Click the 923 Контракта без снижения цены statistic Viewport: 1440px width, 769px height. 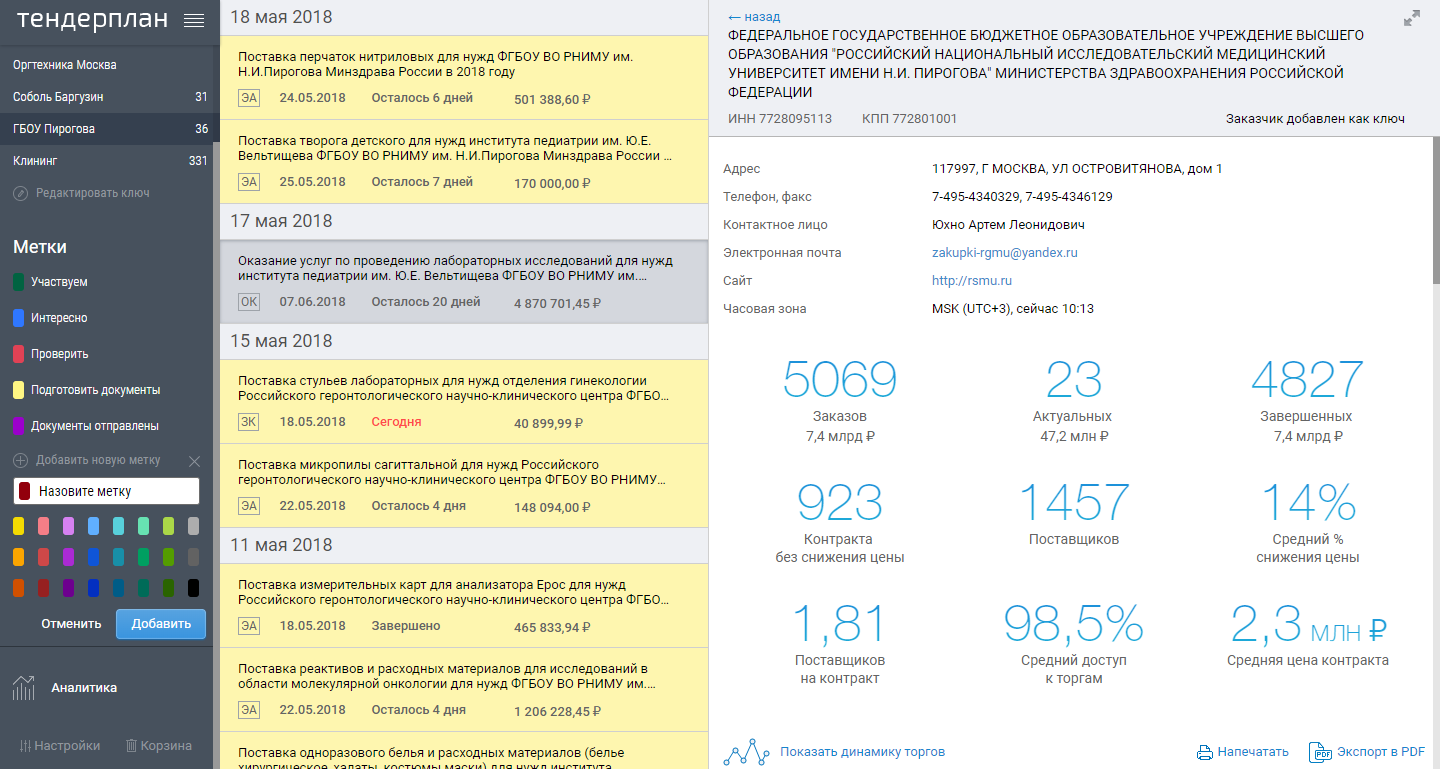(840, 522)
